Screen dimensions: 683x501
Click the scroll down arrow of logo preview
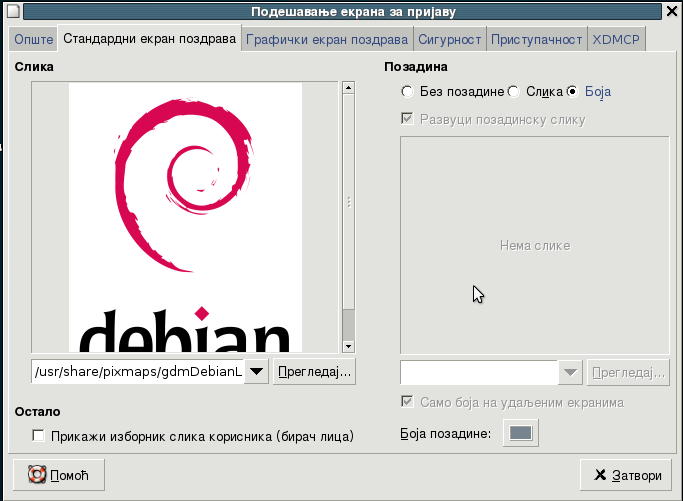tap(348, 346)
